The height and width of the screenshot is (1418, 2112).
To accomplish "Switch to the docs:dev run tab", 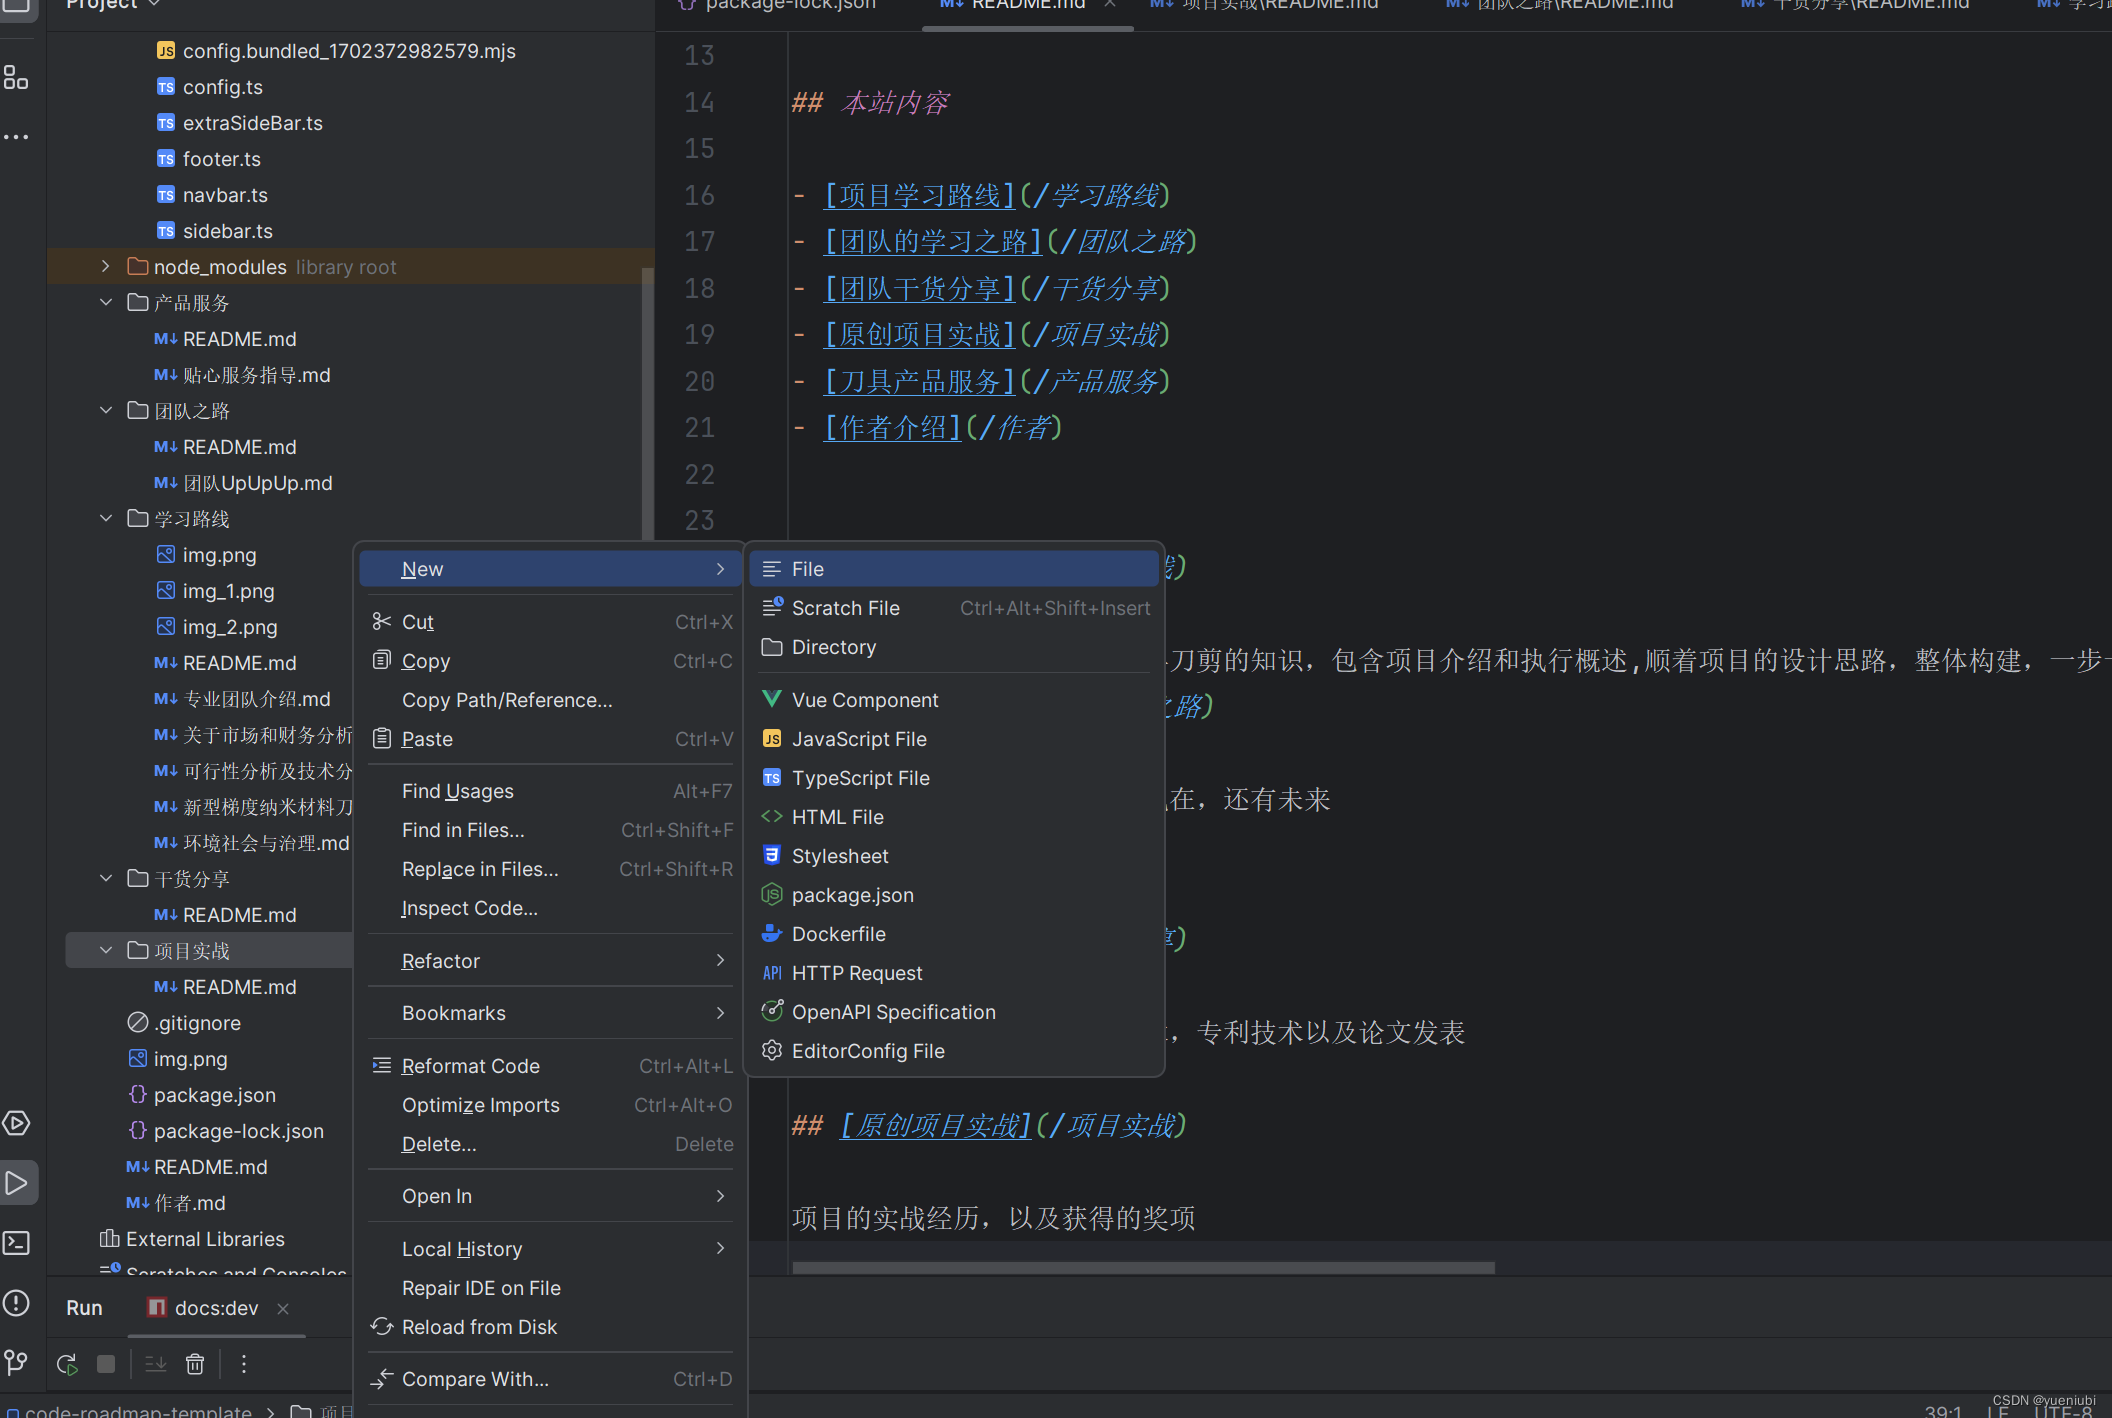I will pos(215,1308).
